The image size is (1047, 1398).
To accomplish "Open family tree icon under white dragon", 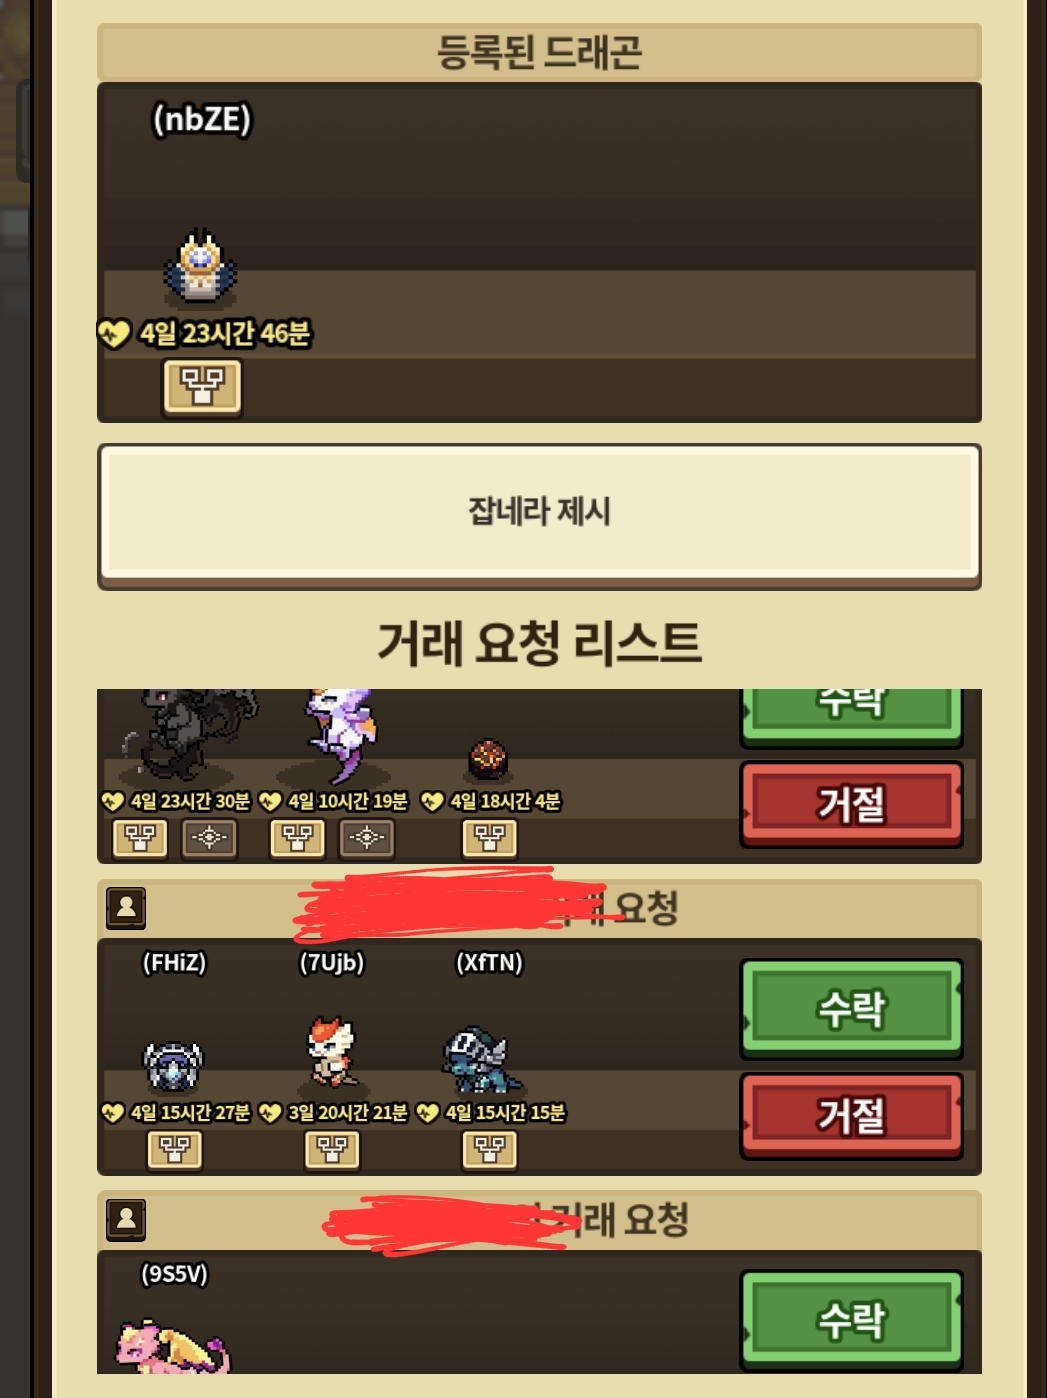I will click(x=297, y=838).
